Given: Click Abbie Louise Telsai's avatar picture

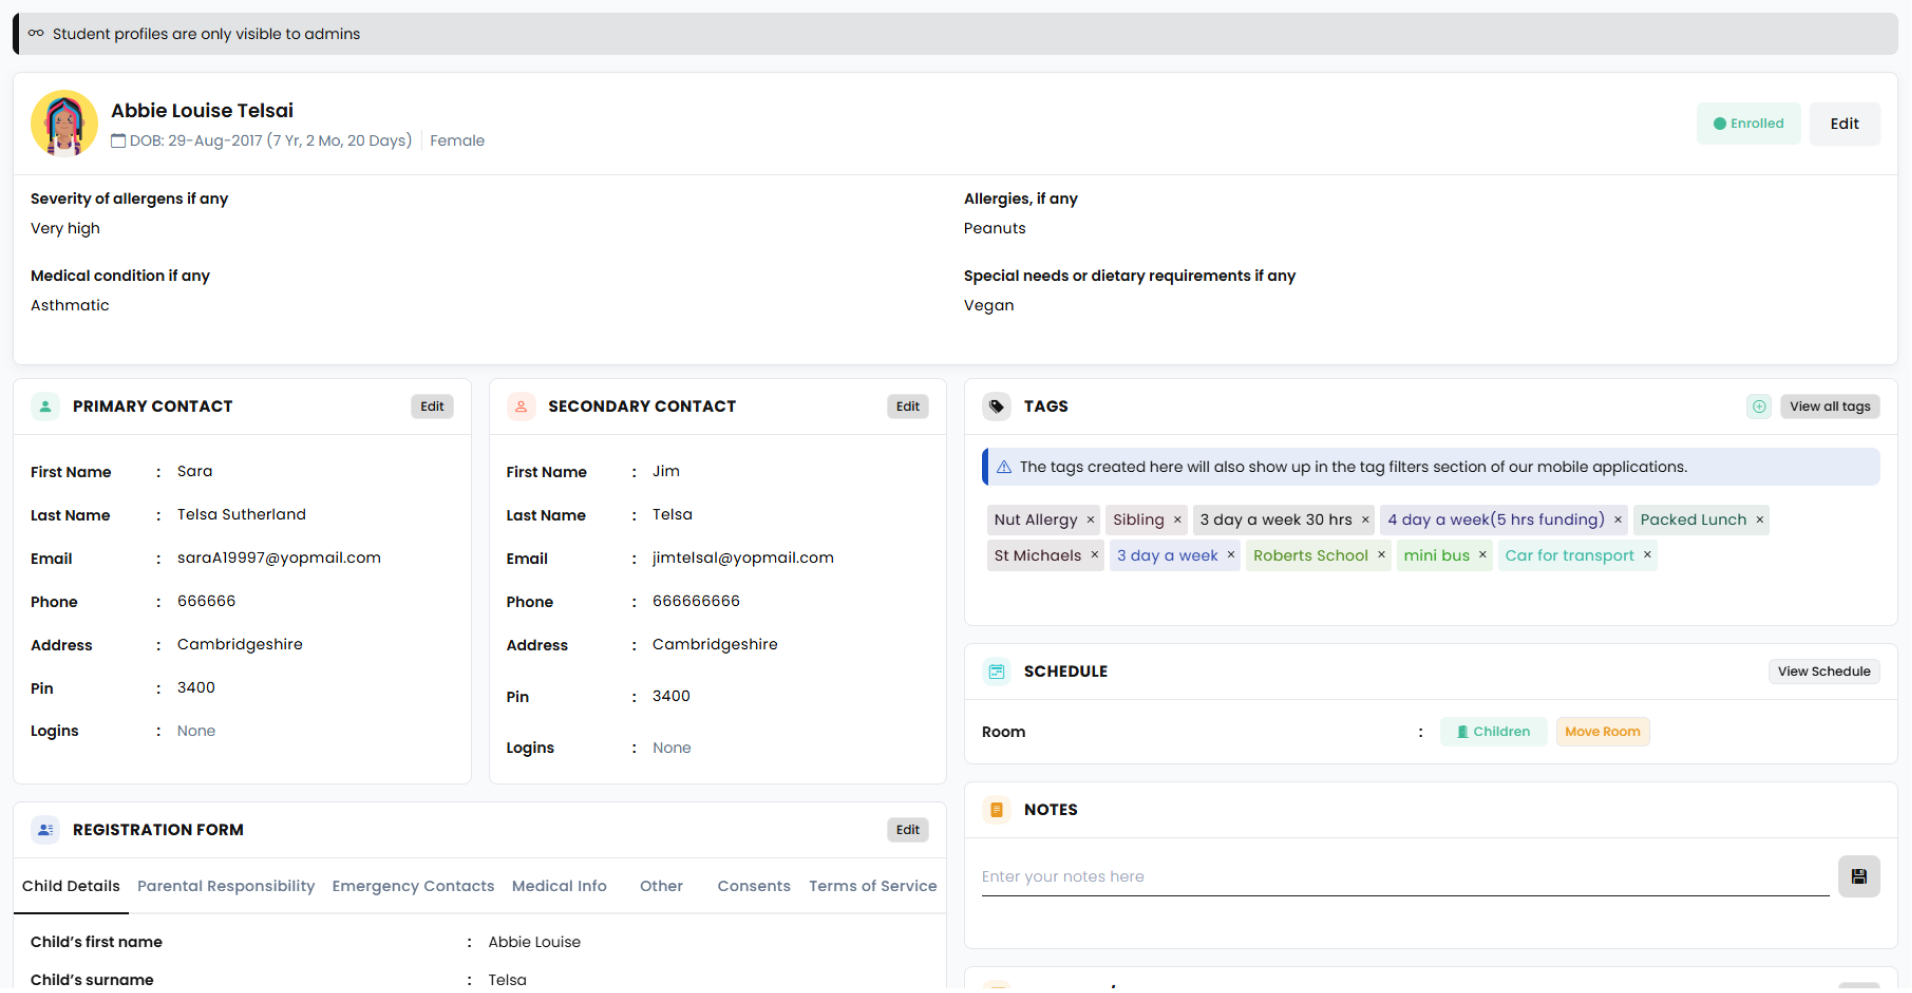Looking at the screenshot, I should tap(64, 124).
